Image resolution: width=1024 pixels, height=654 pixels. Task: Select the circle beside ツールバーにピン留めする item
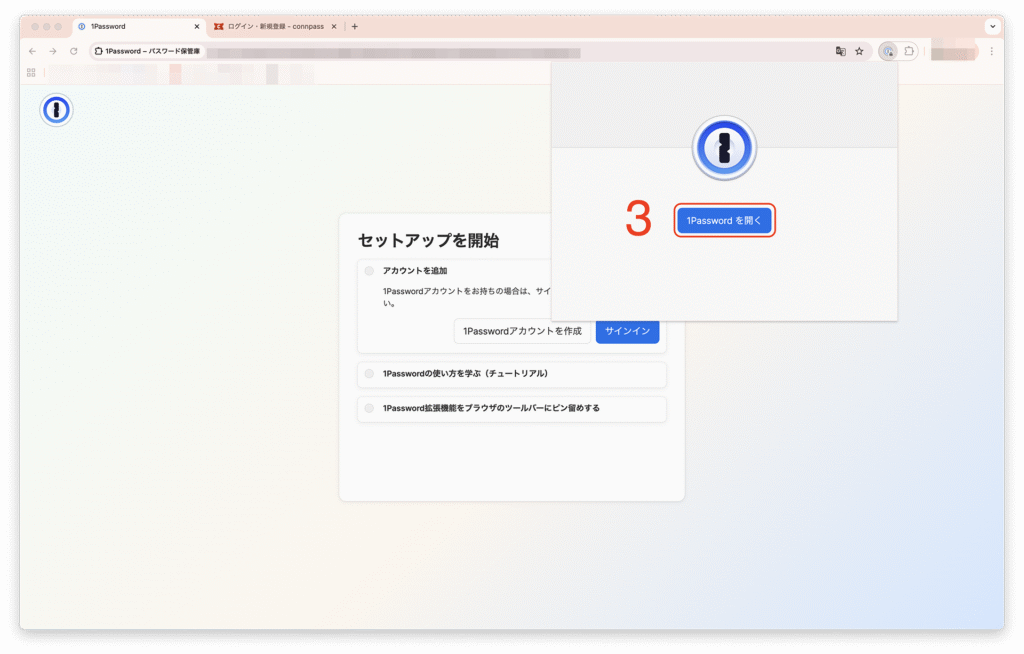(370, 408)
